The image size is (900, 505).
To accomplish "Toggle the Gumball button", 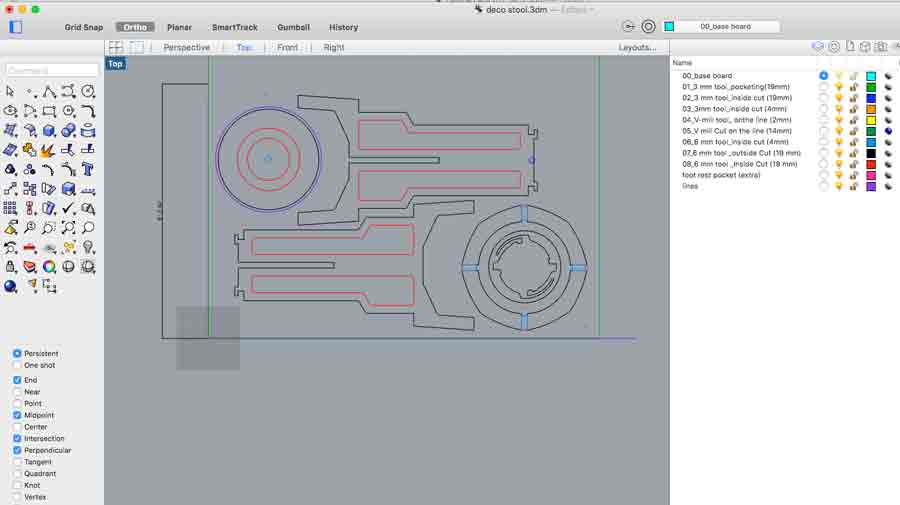I will (293, 27).
